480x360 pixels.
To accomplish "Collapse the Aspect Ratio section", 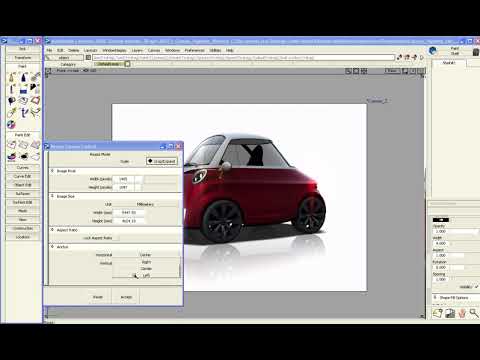I will click(52, 230).
